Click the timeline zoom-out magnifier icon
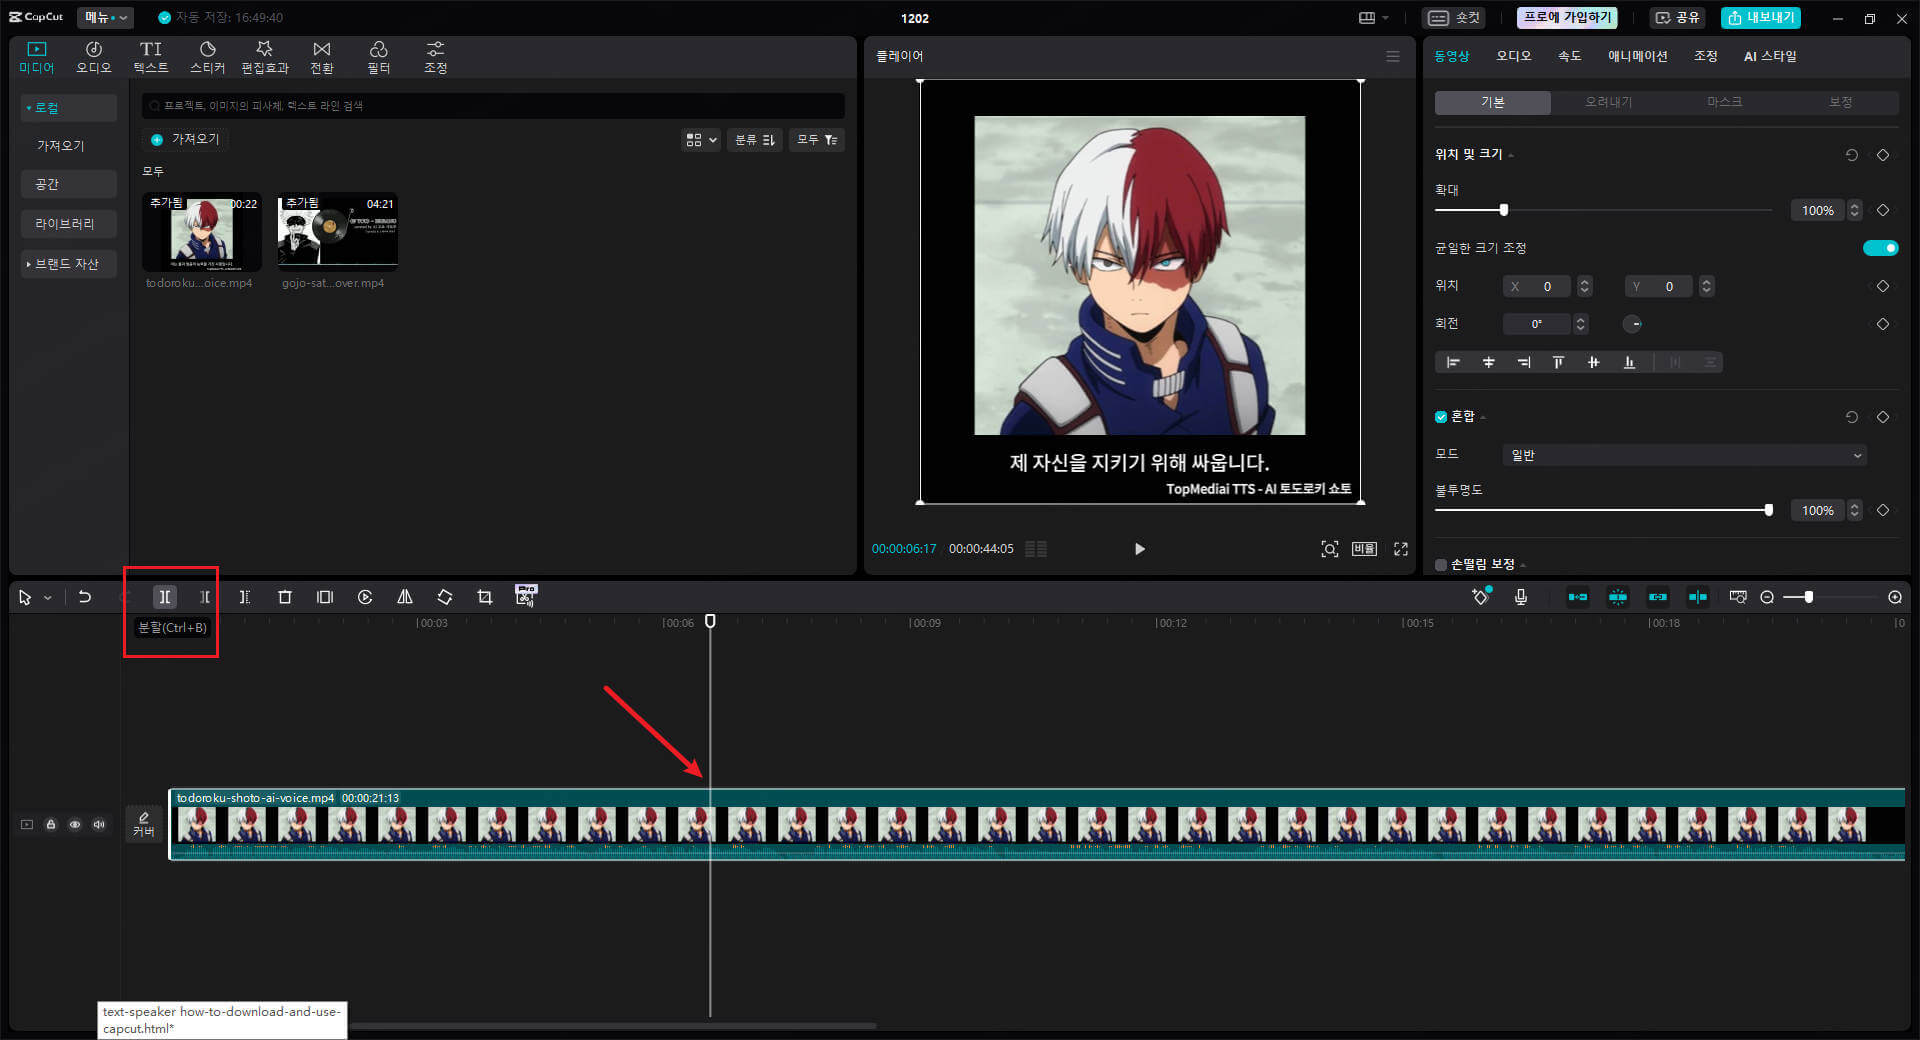 (x=1767, y=597)
